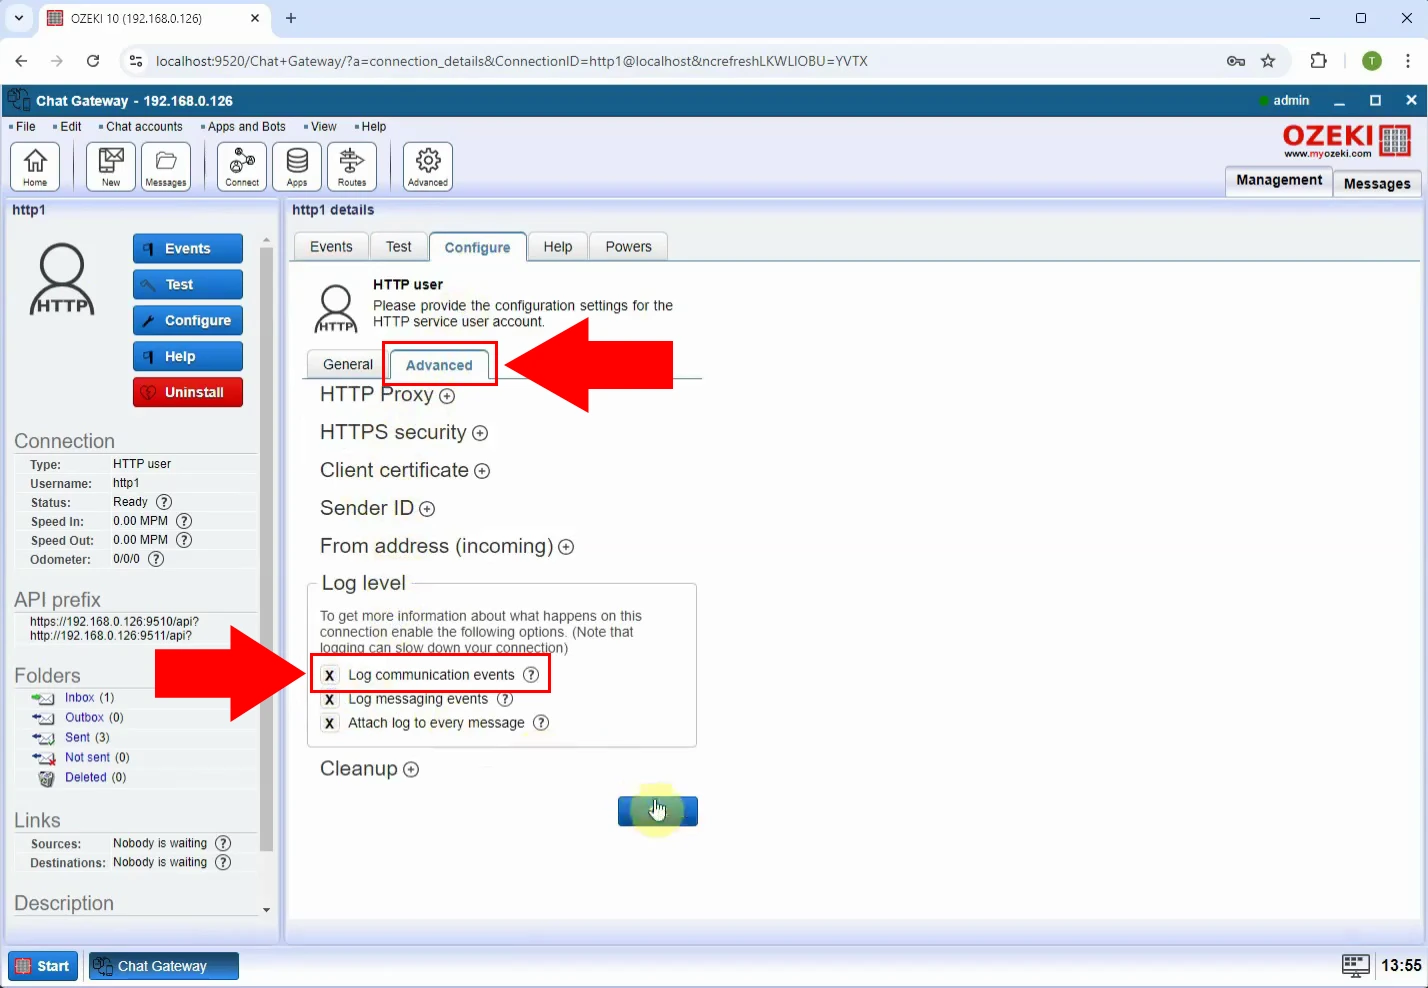Click the New message toolbar icon
Viewport: 1428px width, 988px height.
click(111, 166)
